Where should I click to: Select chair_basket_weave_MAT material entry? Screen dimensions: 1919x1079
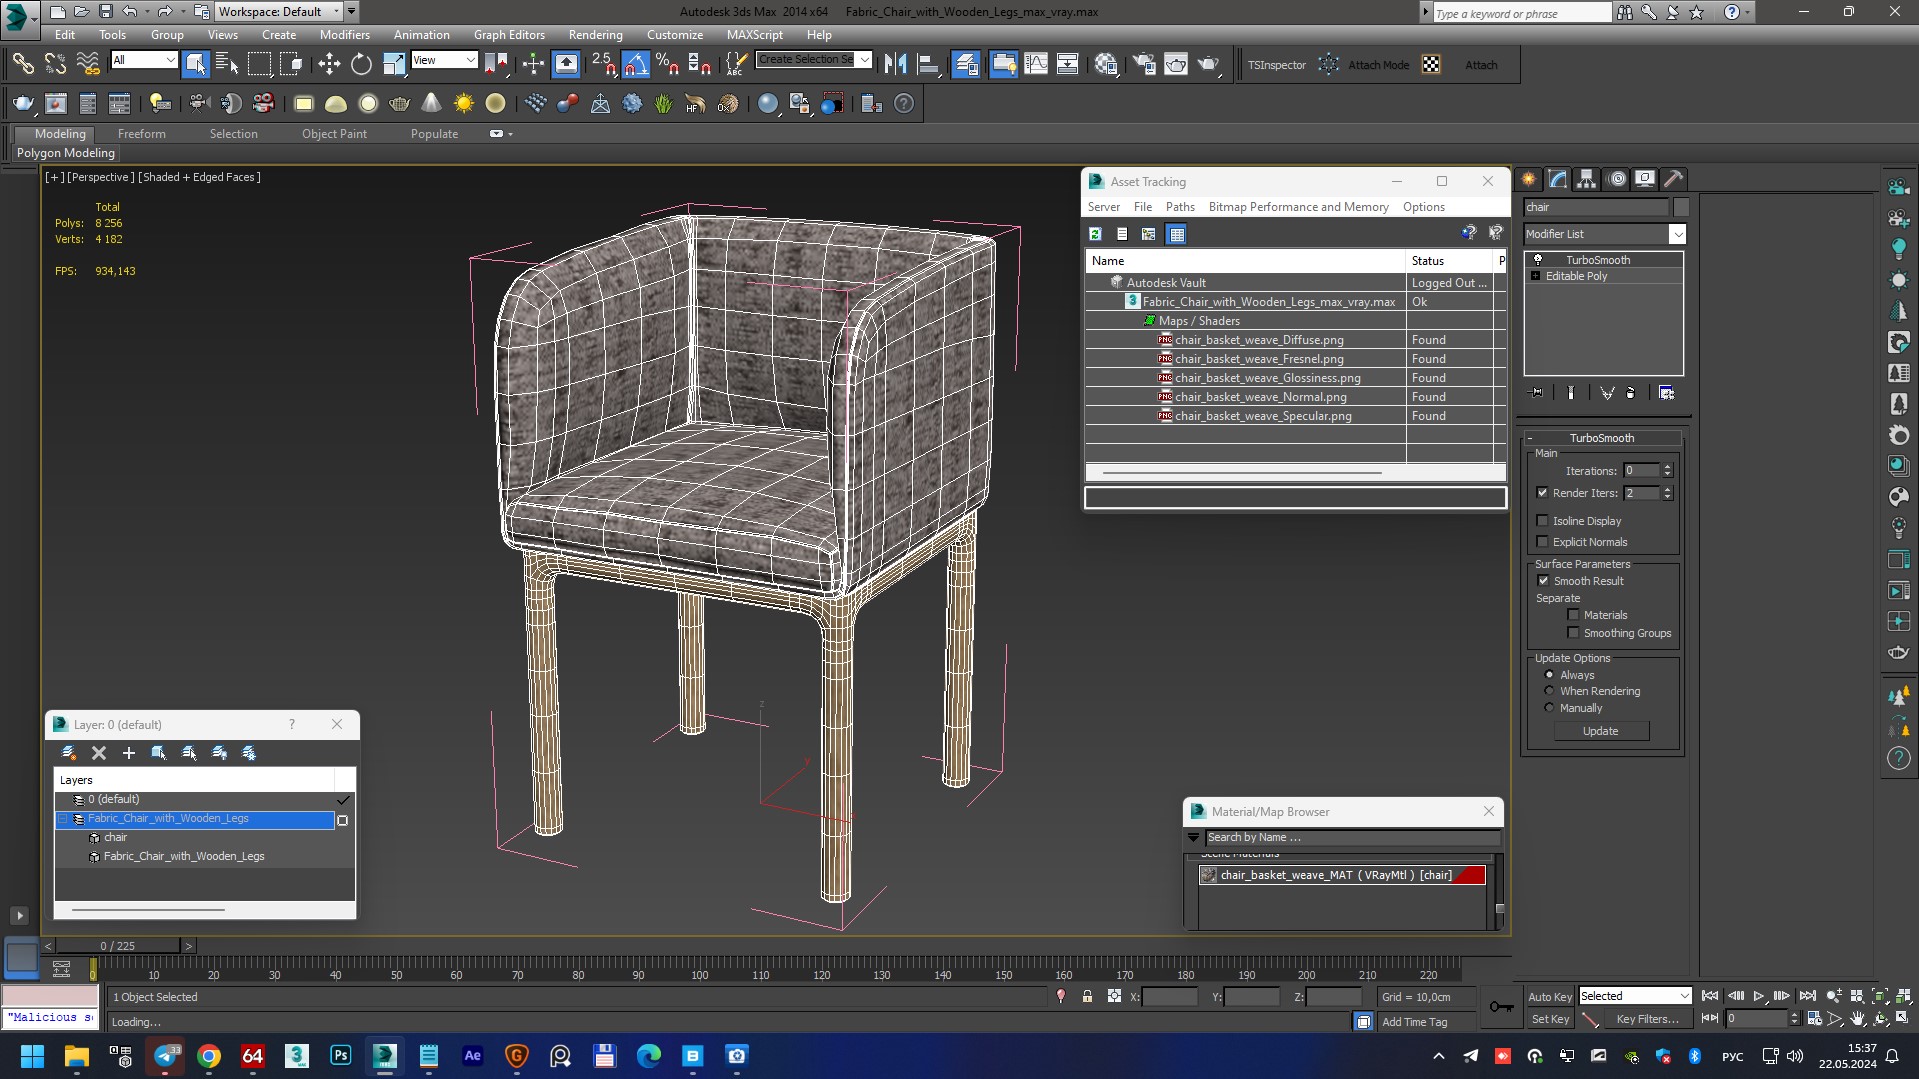point(1342,875)
